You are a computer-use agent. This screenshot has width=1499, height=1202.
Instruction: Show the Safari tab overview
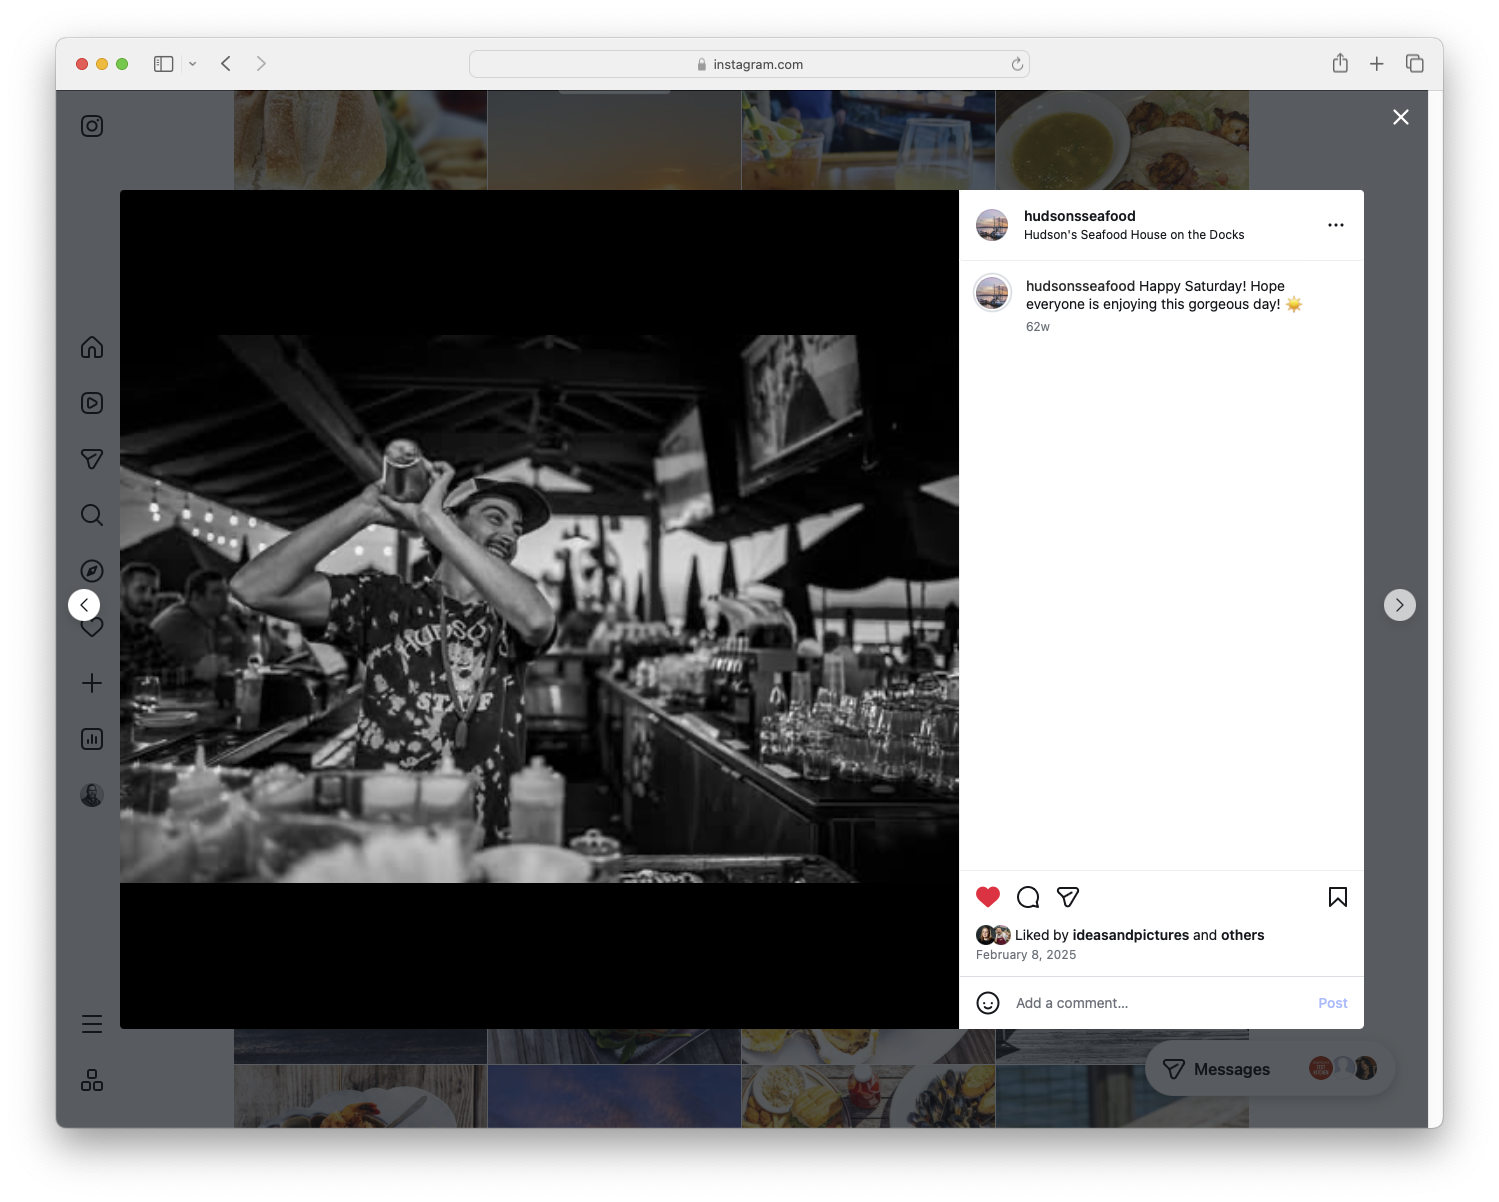tap(1415, 63)
